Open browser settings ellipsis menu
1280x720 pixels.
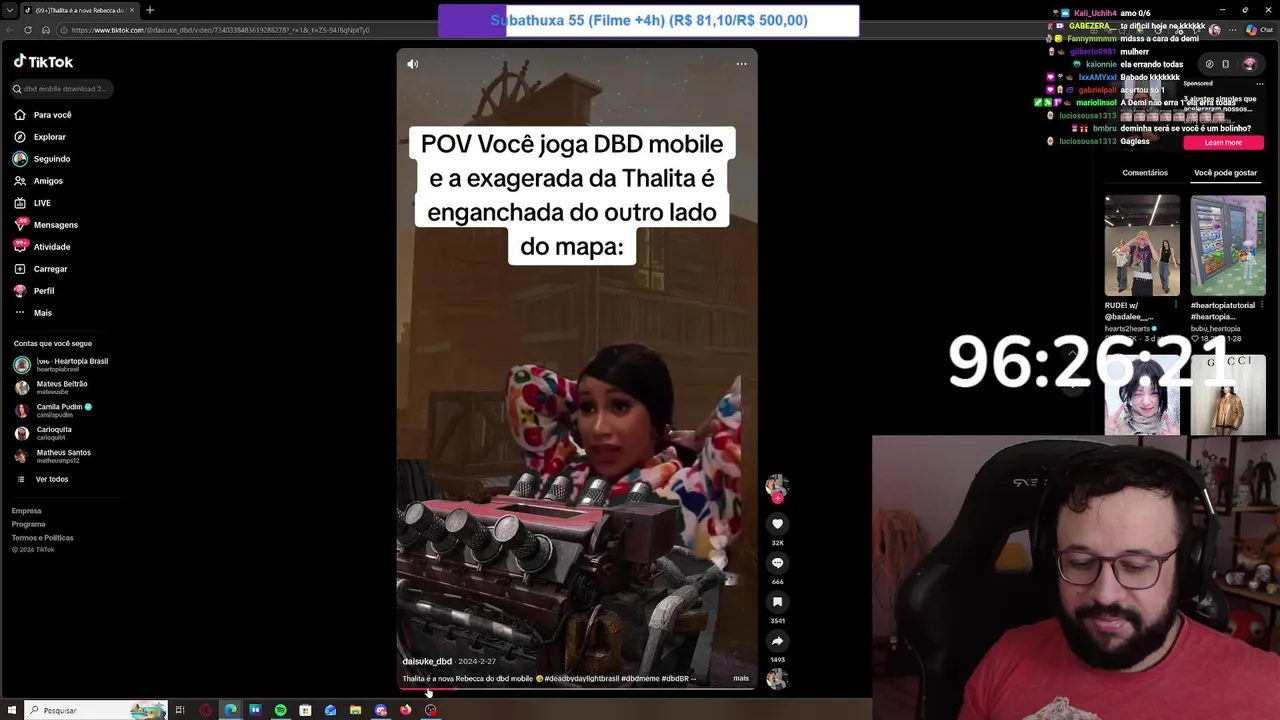pos(1233,30)
